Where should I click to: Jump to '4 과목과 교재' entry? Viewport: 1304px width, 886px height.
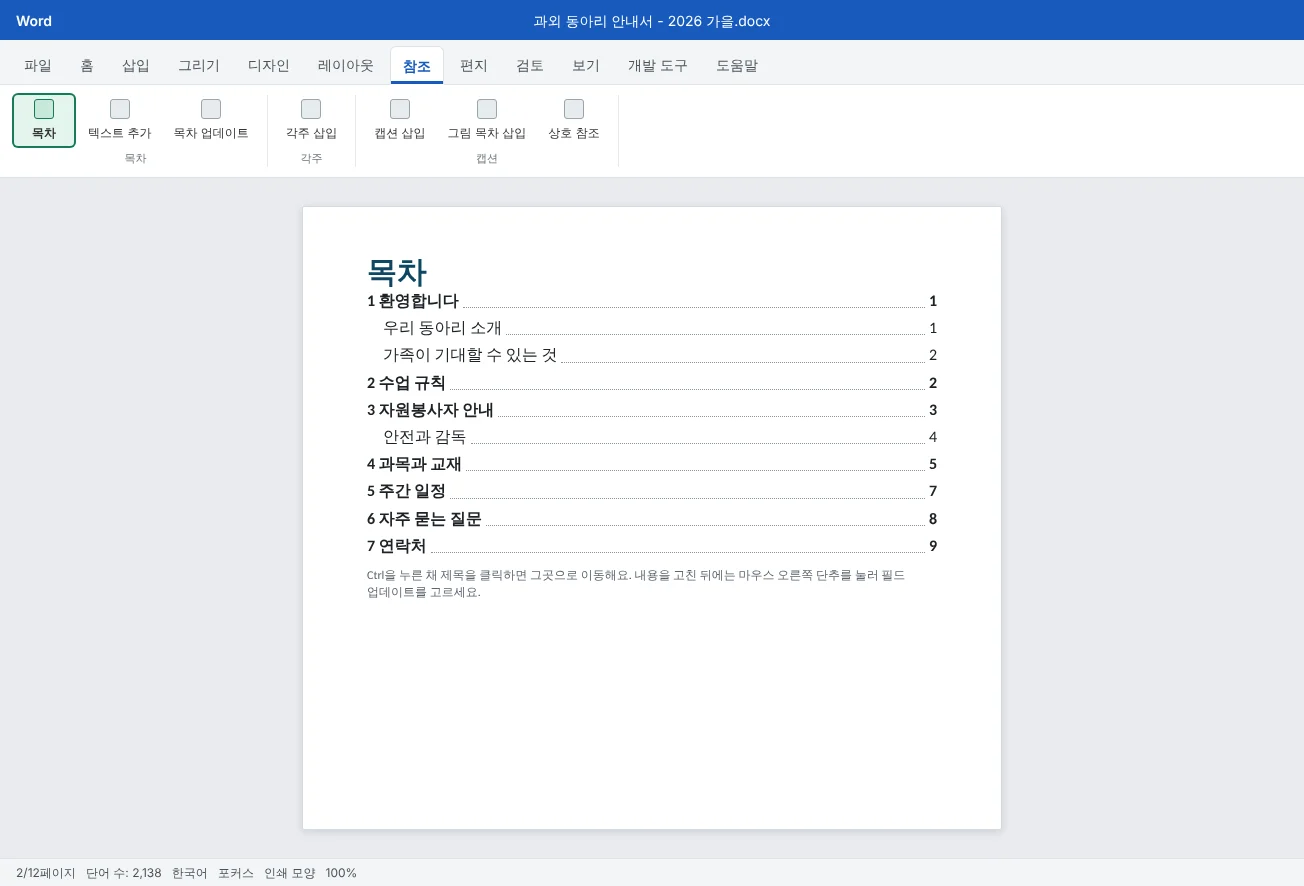pyautogui.click(x=652, y=464)
